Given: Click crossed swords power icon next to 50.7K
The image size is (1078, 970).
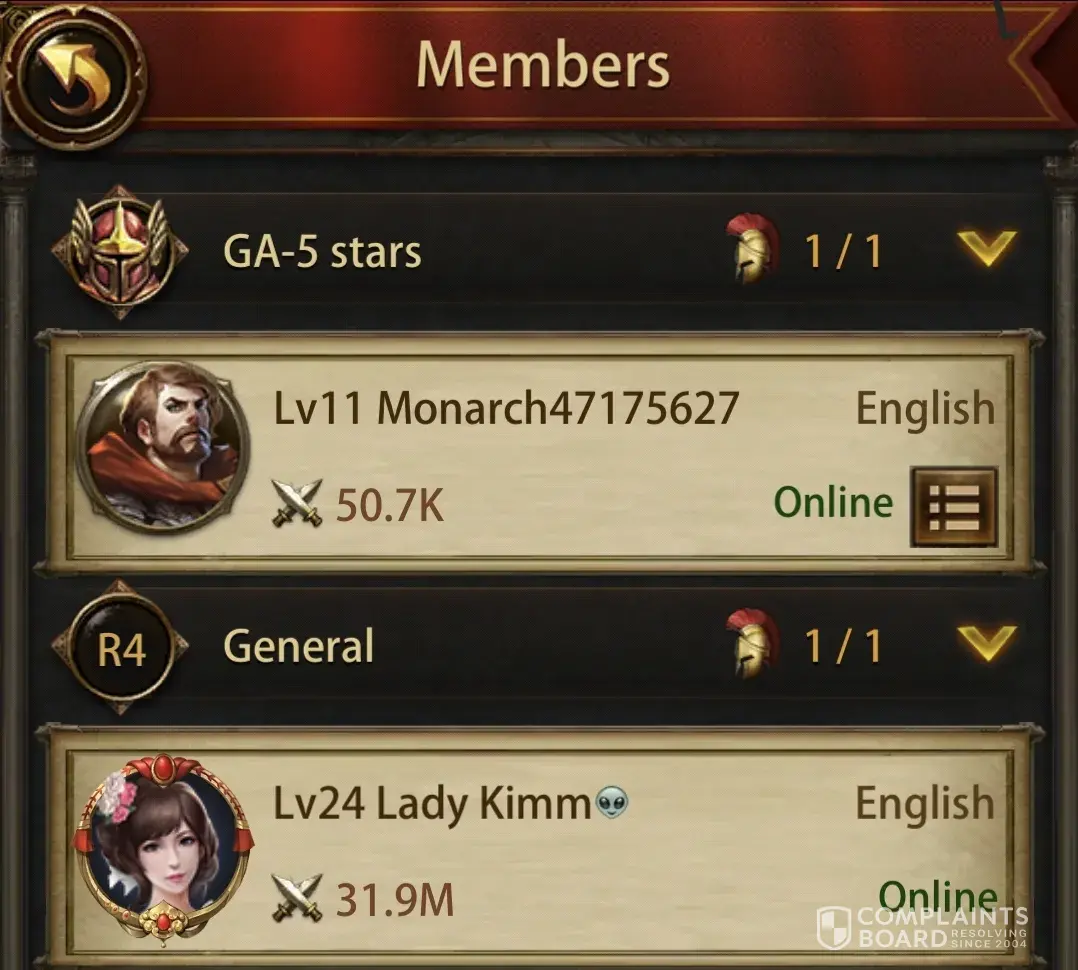Looking at the screenshot, I should (296, 504).
